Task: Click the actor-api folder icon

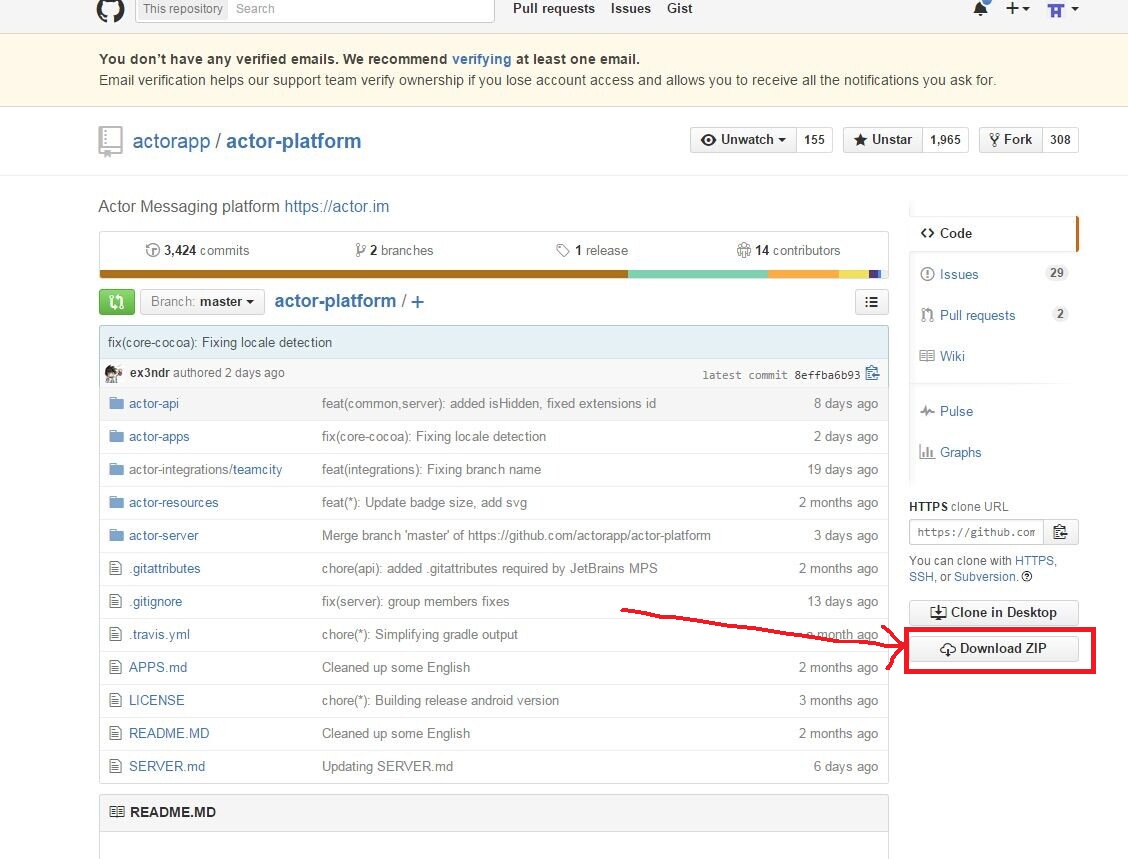Action: [116, 403]
